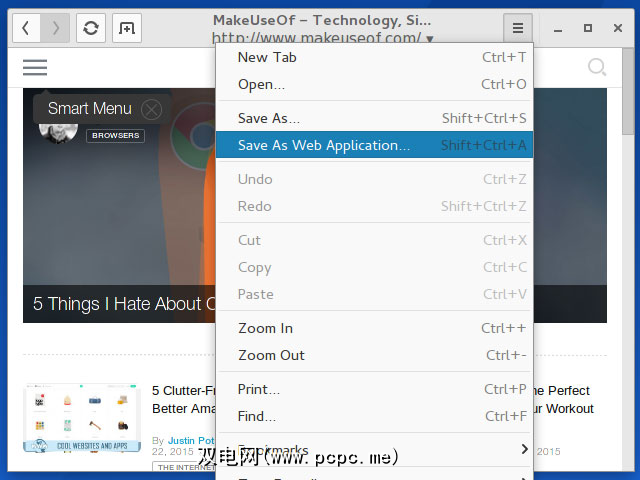Click the Undo menu entry

coord(374,179)
